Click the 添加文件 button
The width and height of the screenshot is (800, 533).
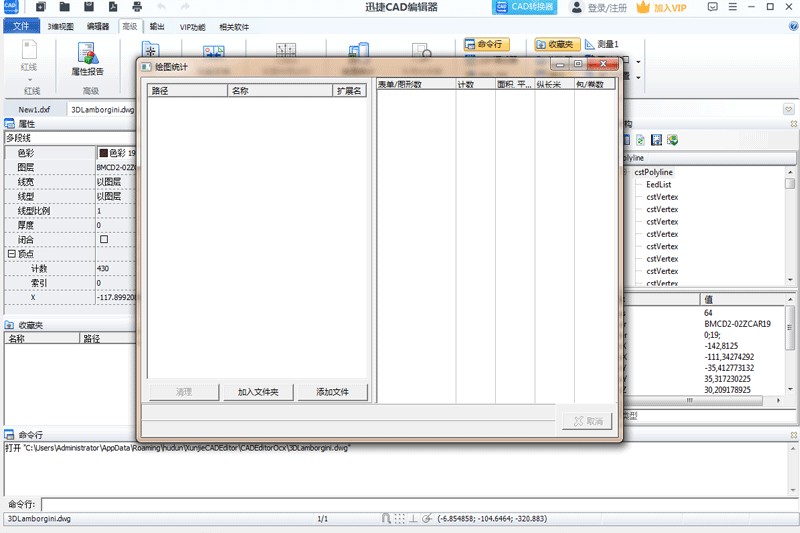point(332,392)
